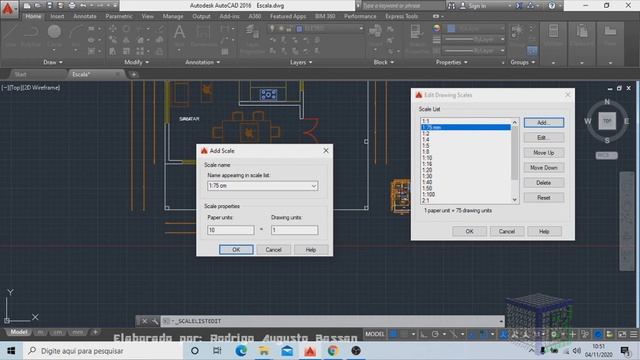Click the Sign In user icon

[463, 6]
